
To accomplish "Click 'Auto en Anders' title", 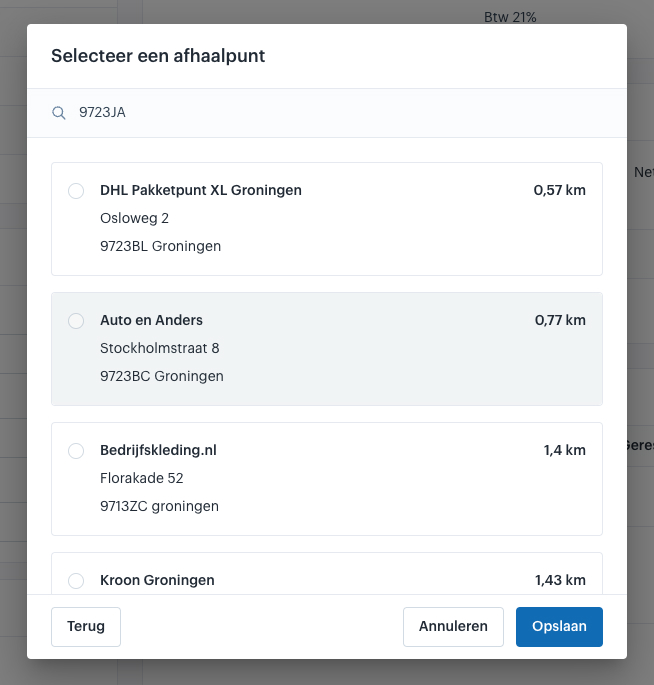I will (151, 320).
